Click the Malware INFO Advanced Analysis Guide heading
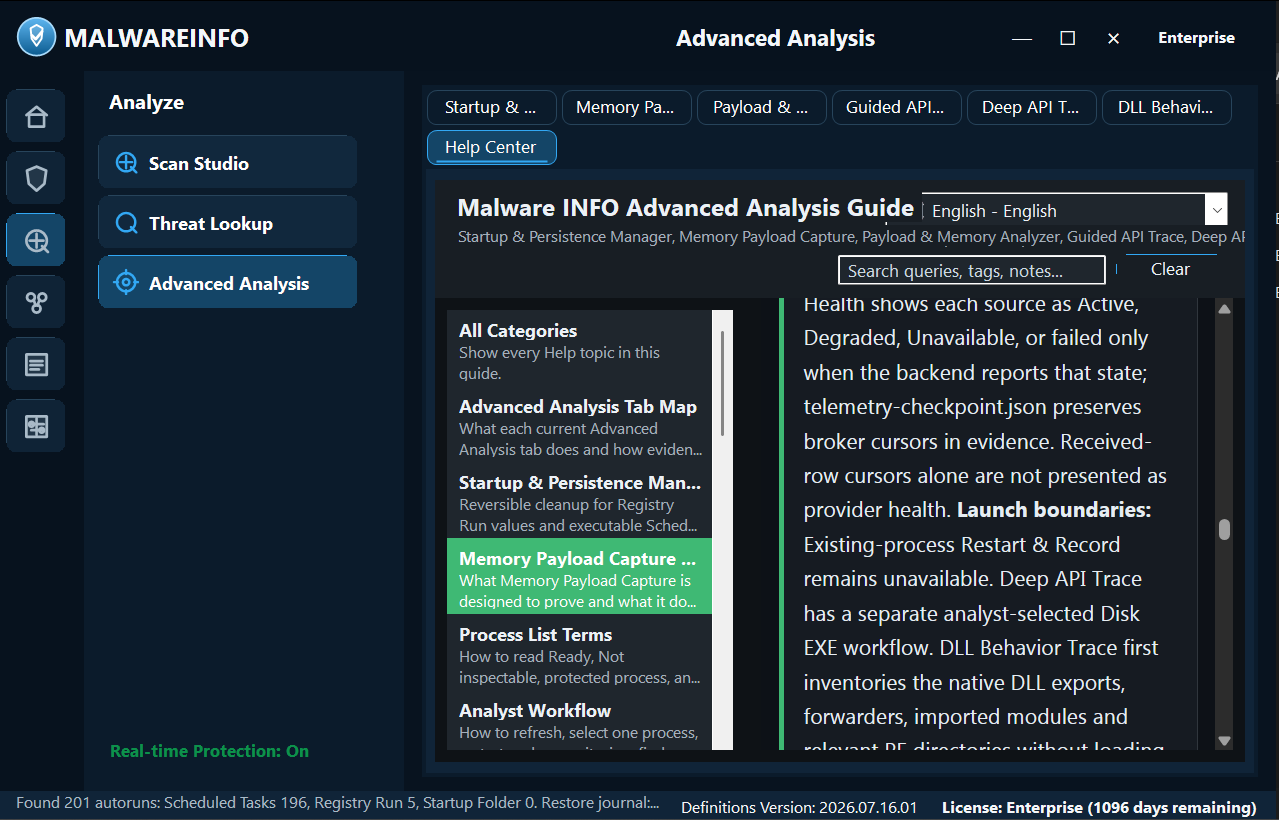Screen dimensions: 1279x820 685,208
